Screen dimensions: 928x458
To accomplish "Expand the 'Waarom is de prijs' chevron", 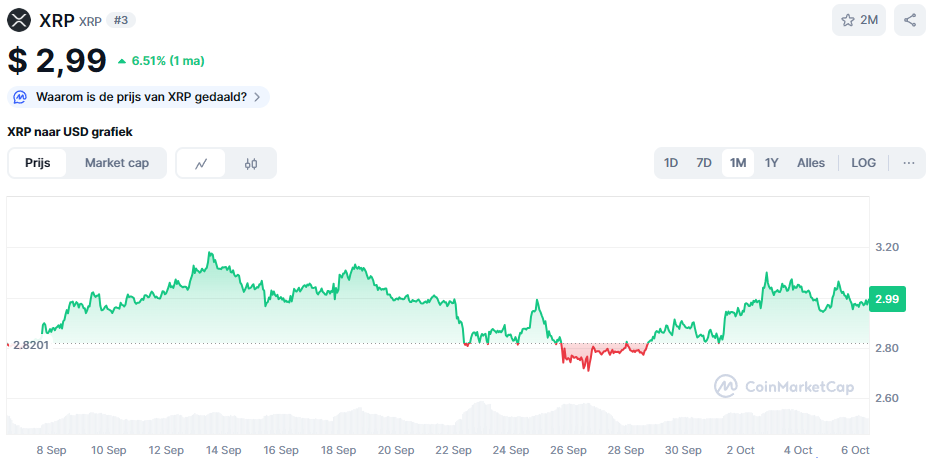I will point(257,97).
